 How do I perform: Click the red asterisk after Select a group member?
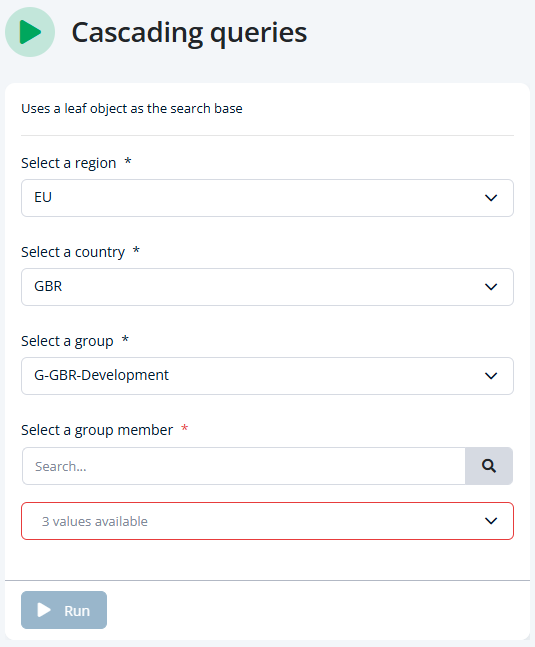point(185,428)
